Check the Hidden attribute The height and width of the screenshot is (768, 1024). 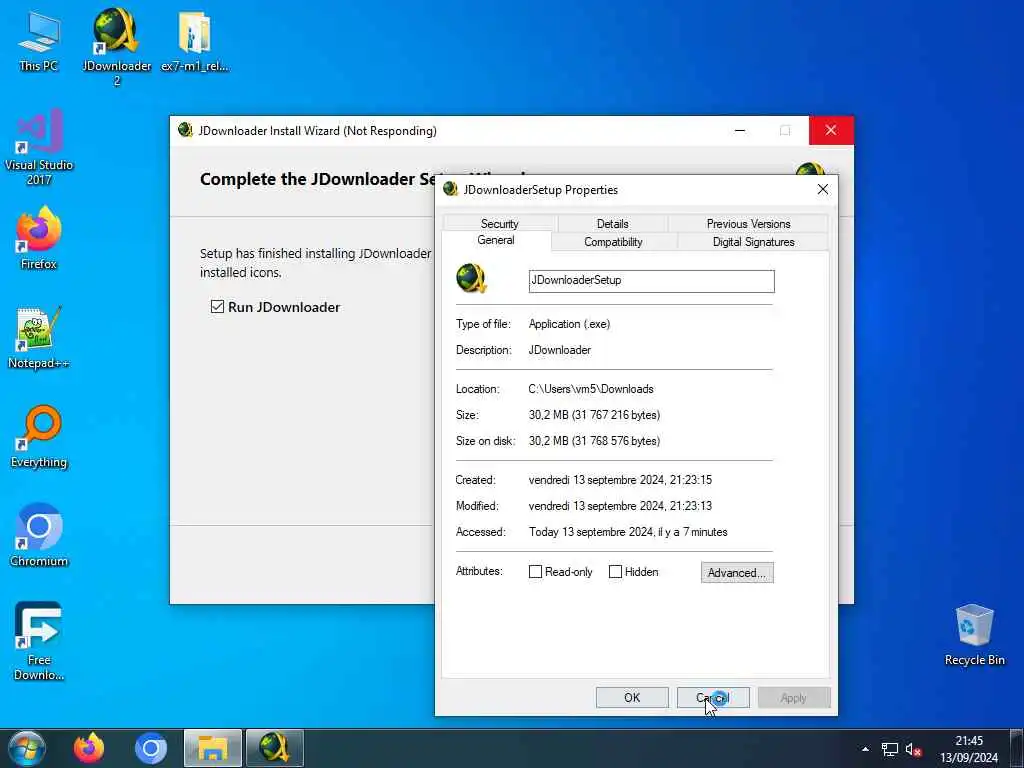(x=615, y=571)
